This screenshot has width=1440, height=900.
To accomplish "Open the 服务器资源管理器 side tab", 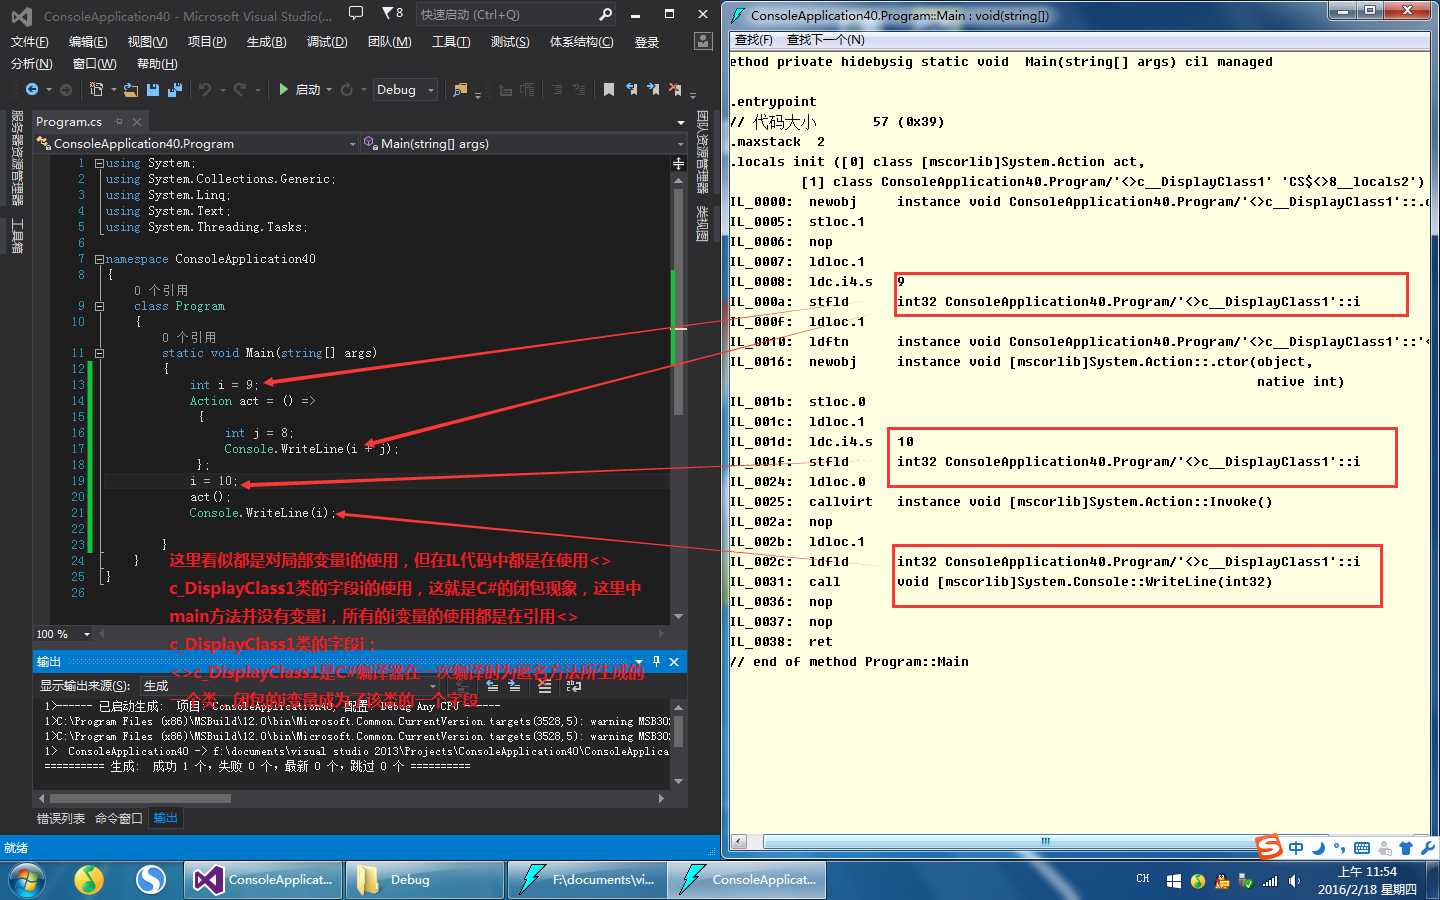I will click(x=16, y=158).
